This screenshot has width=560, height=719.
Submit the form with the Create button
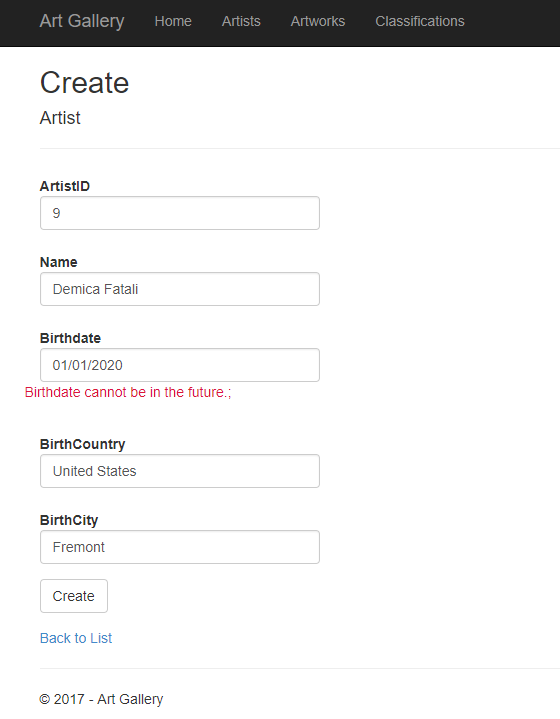click(74, 596)
